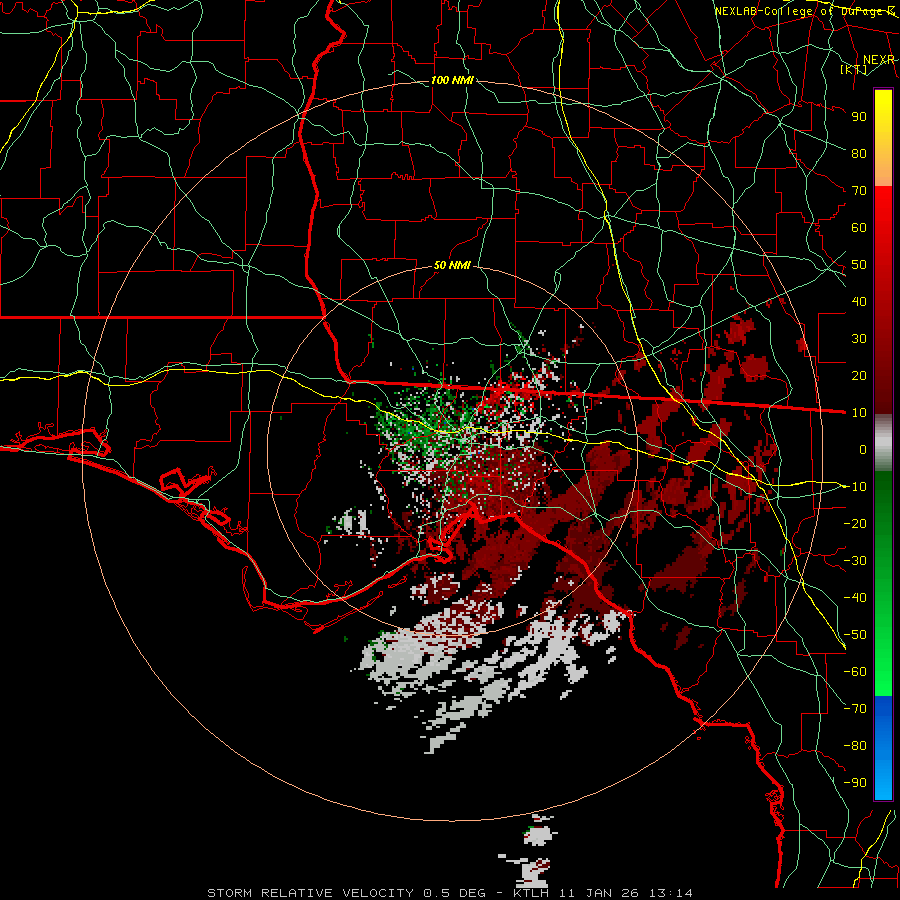Screen dimensions: 900x900
Task: Click the positive 50 value on velocity scale
Action: pyautogui.click(x=859, y=265)
